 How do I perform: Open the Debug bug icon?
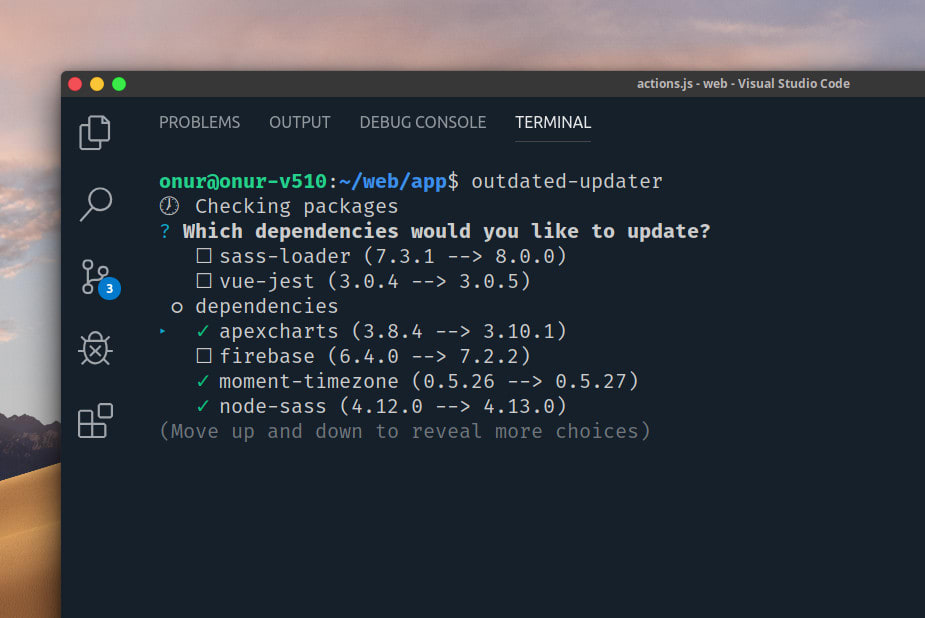tap(95, 349)
